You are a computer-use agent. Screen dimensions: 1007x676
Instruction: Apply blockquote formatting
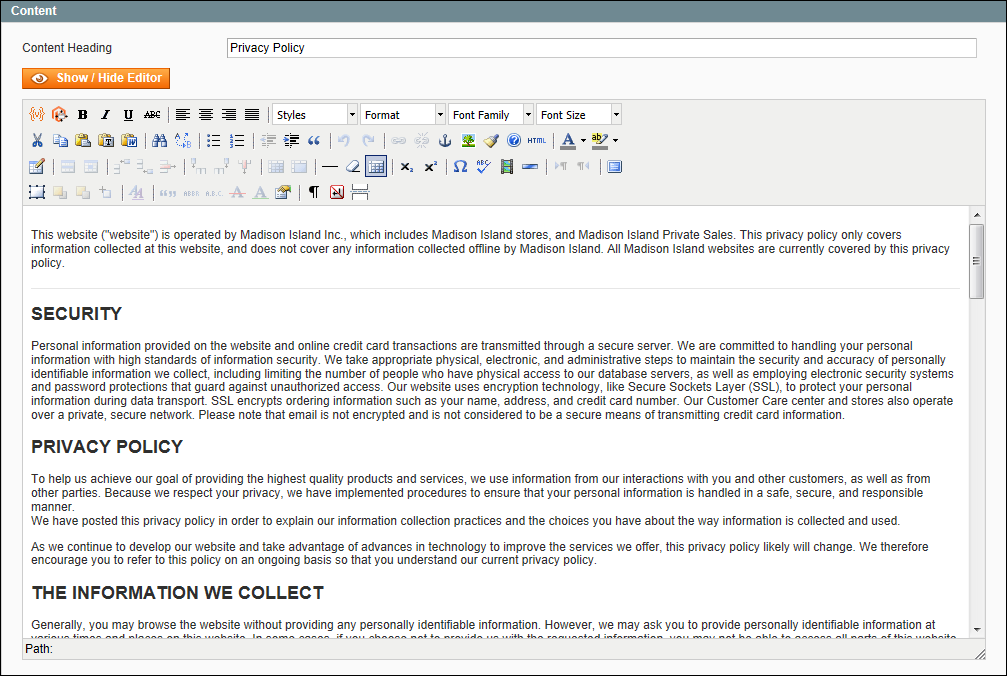(x=314, y=140)
